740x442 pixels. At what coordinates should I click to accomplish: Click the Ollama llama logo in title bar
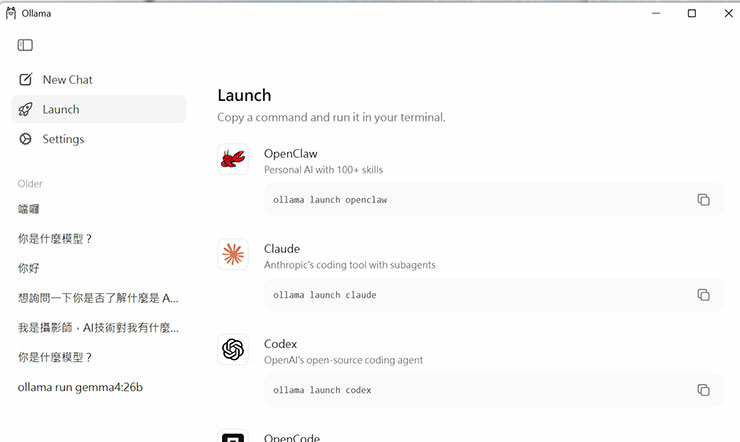coord(11,13)
